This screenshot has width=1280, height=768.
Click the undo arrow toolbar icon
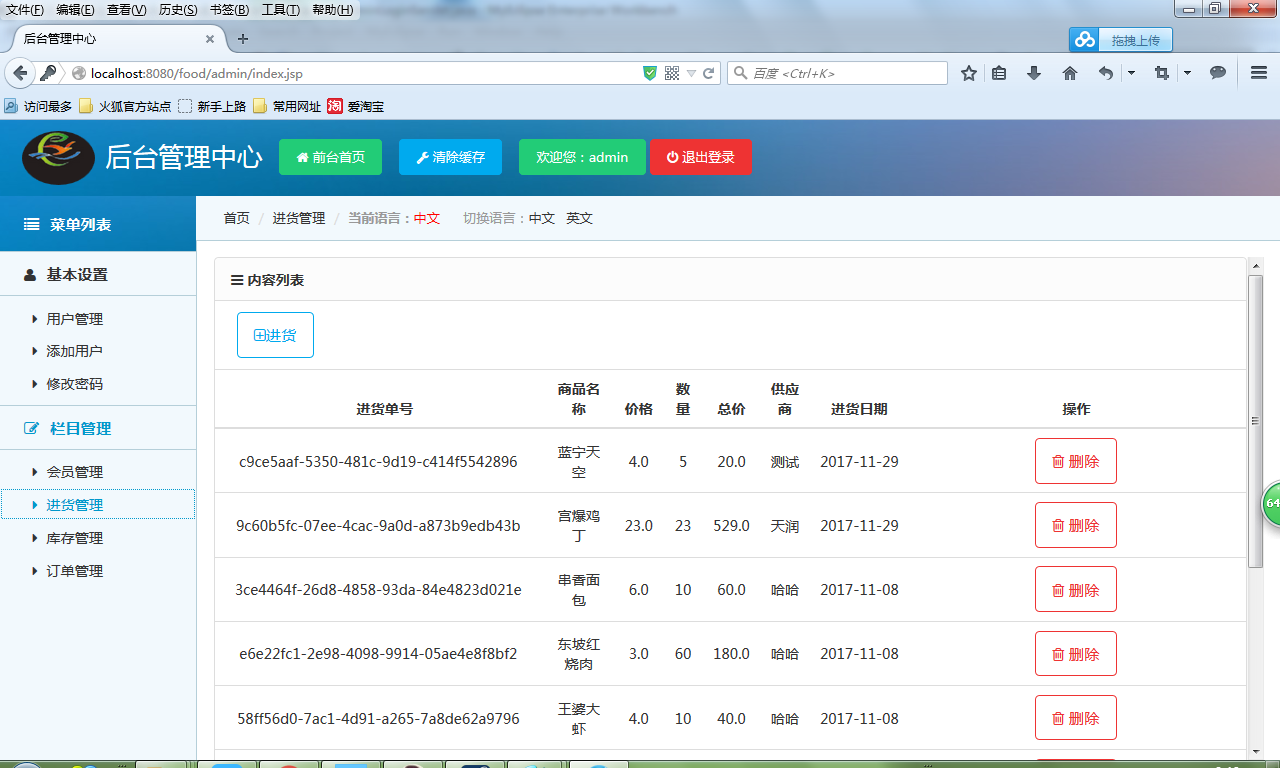coord(1105,73)
